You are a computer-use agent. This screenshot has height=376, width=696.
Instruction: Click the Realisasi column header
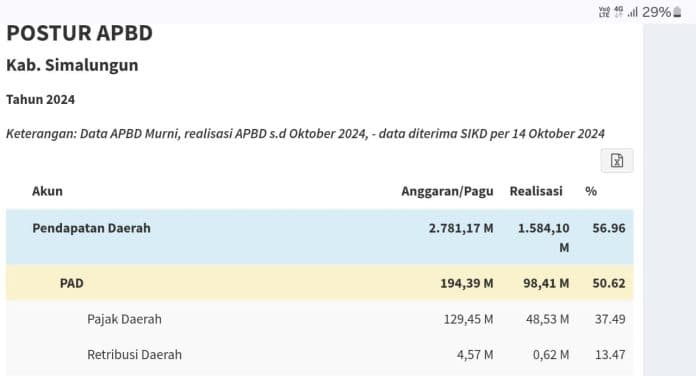tap(536, 191)
